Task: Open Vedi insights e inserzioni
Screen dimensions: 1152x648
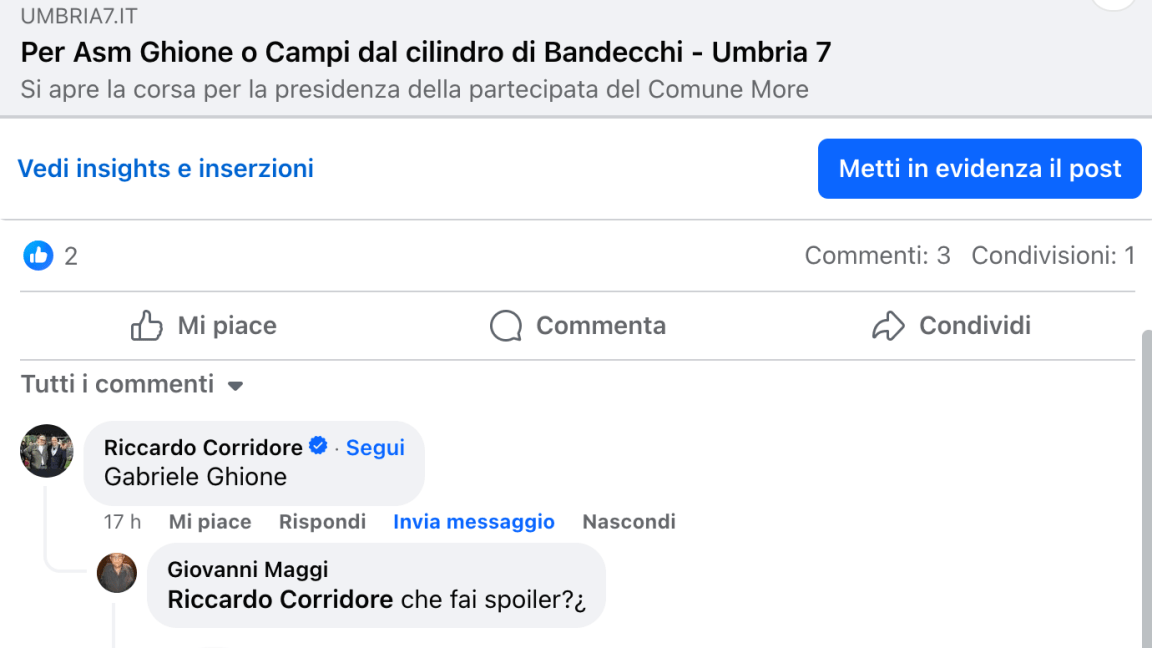Action: coord(166,169)
